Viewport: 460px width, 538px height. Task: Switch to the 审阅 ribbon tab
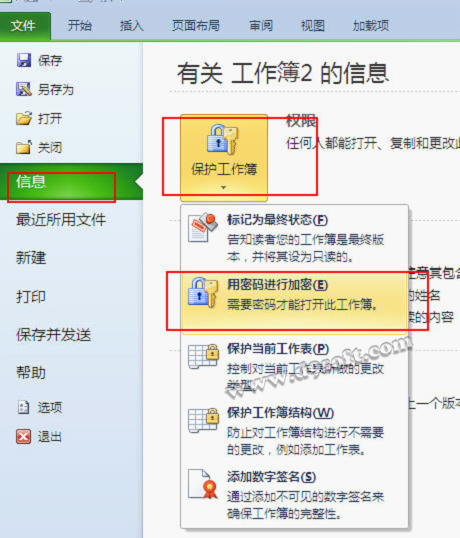click(x=261, y=26)
